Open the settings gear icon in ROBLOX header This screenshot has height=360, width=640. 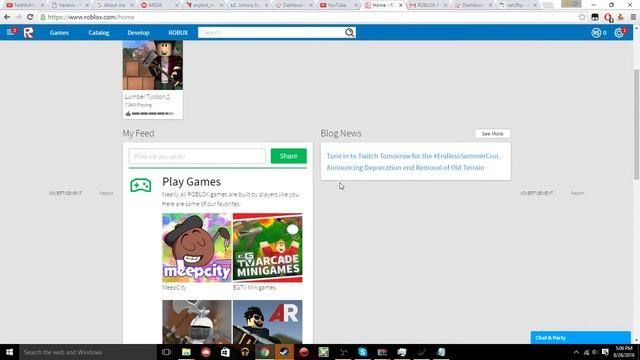[x=619, y=33]
